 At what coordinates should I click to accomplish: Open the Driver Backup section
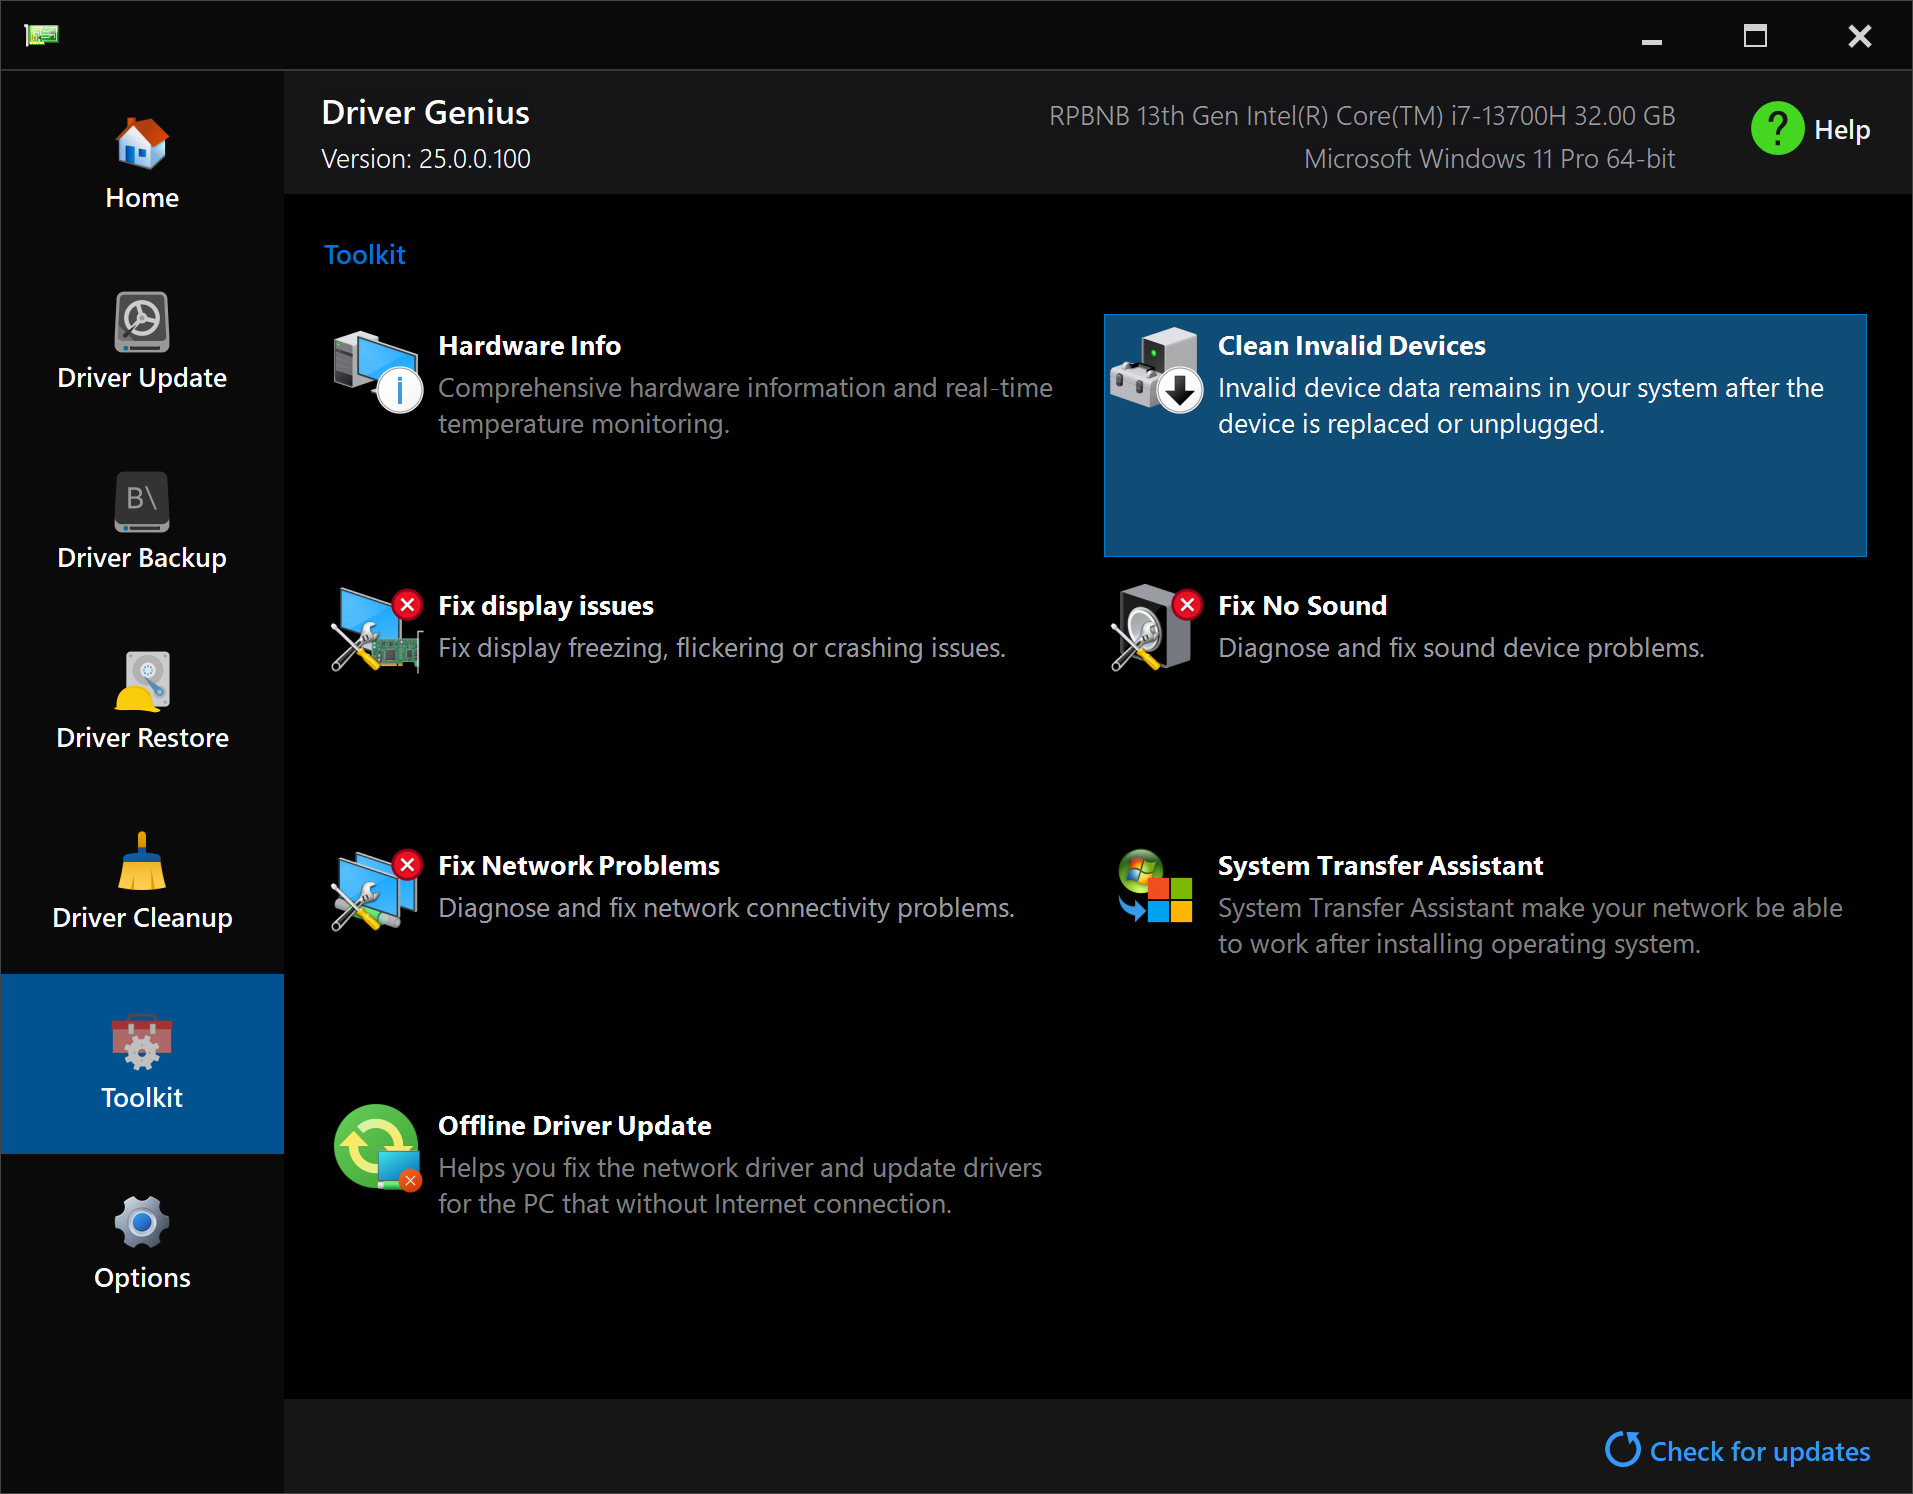[142, 522]
